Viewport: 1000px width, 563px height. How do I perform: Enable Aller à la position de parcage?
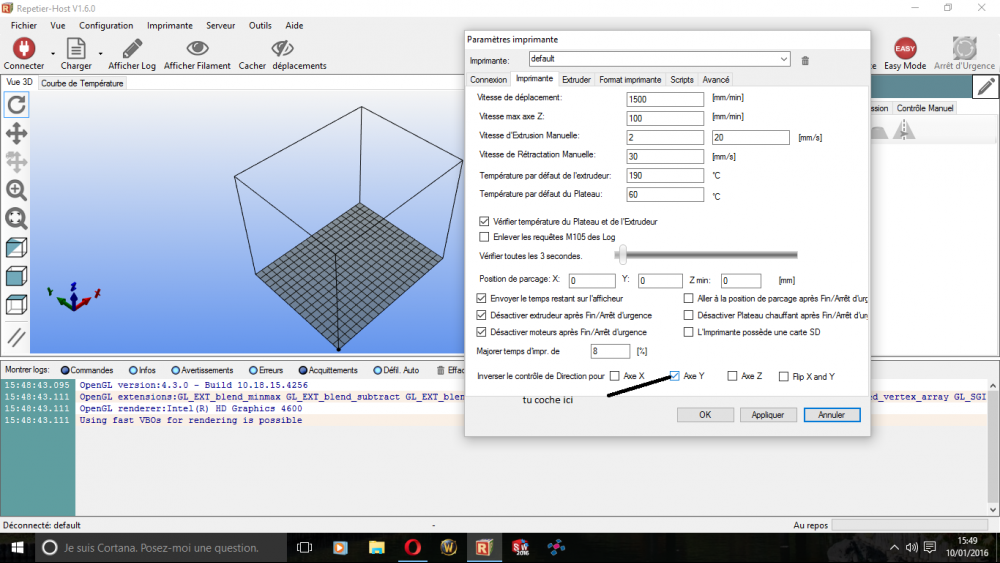click(x=688, y=298)
